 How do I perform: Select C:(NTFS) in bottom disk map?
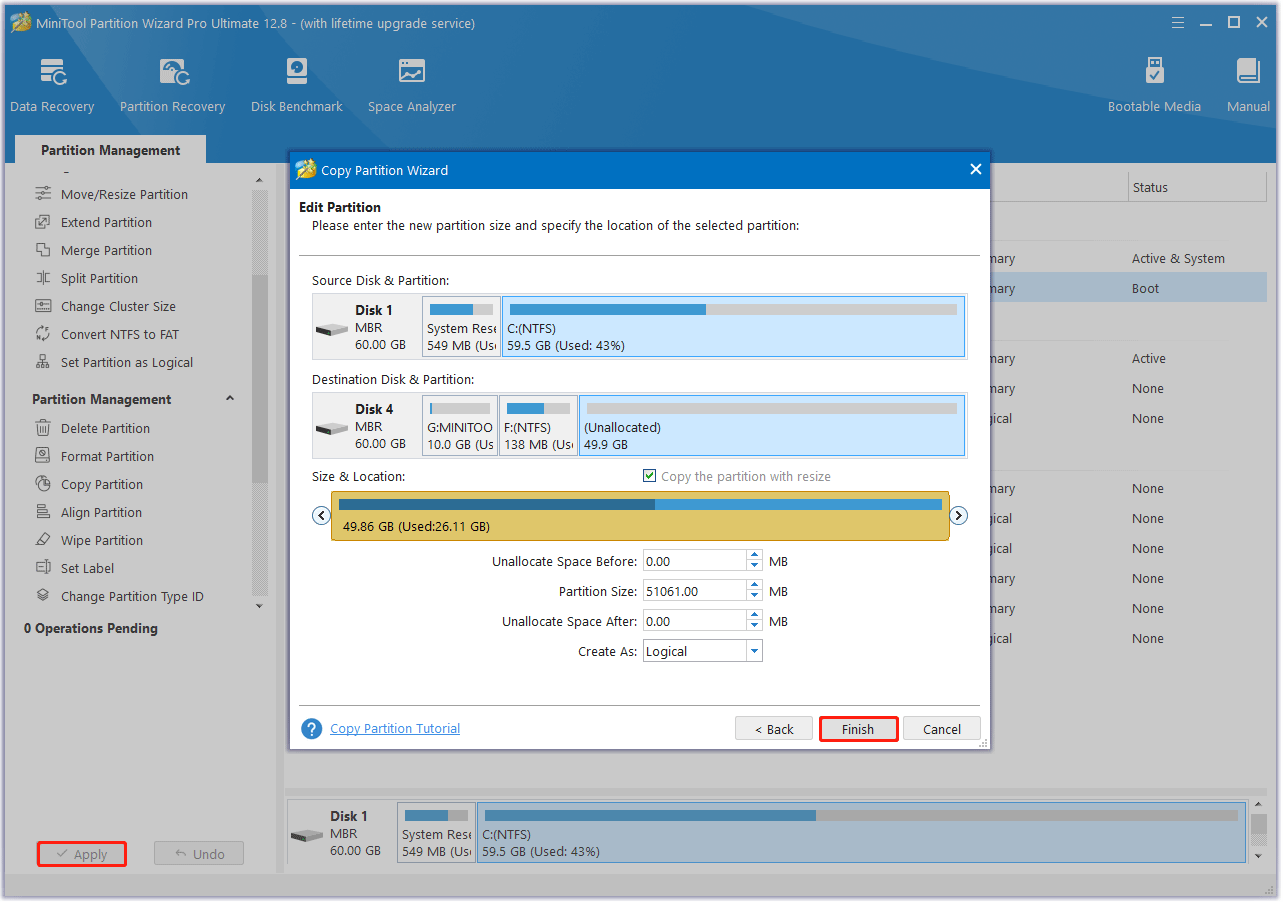[861, 833]
